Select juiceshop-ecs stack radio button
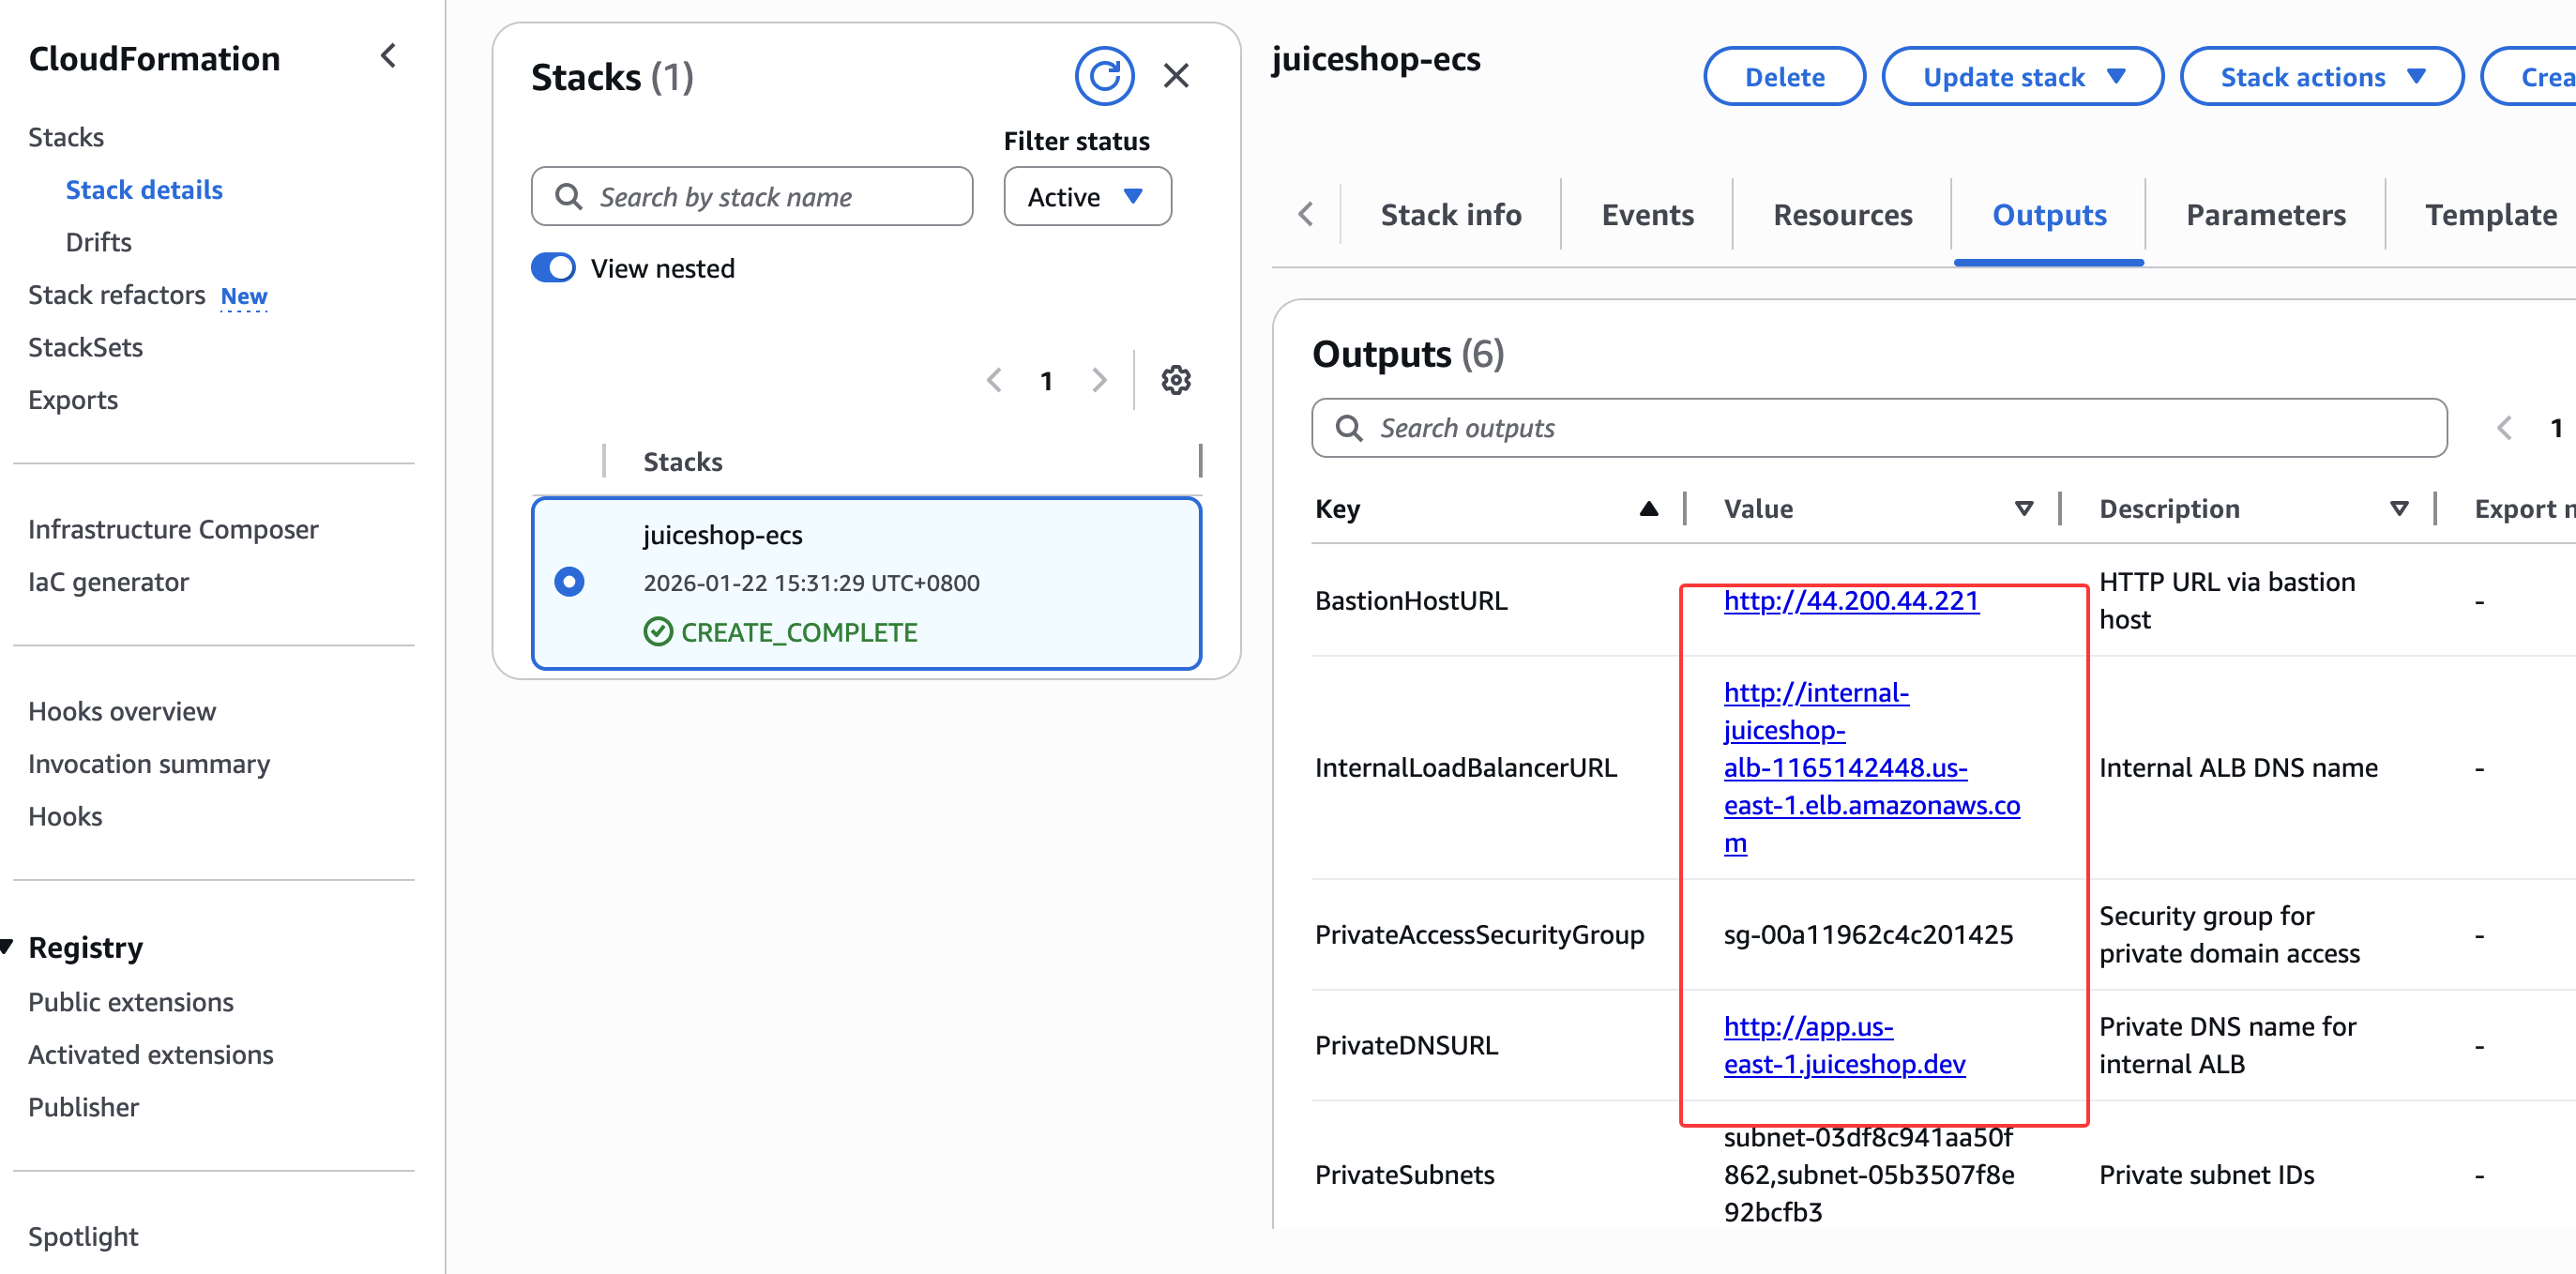This screenshot has width=2576, height=1274. pyautogui.click(x=569, y=582)
